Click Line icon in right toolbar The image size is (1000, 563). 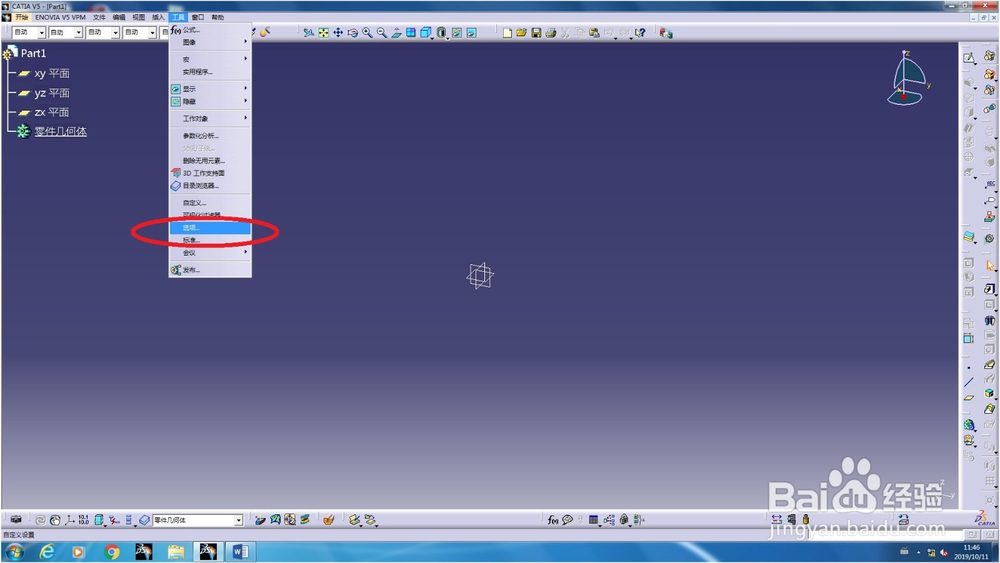(x=969, y=383)
